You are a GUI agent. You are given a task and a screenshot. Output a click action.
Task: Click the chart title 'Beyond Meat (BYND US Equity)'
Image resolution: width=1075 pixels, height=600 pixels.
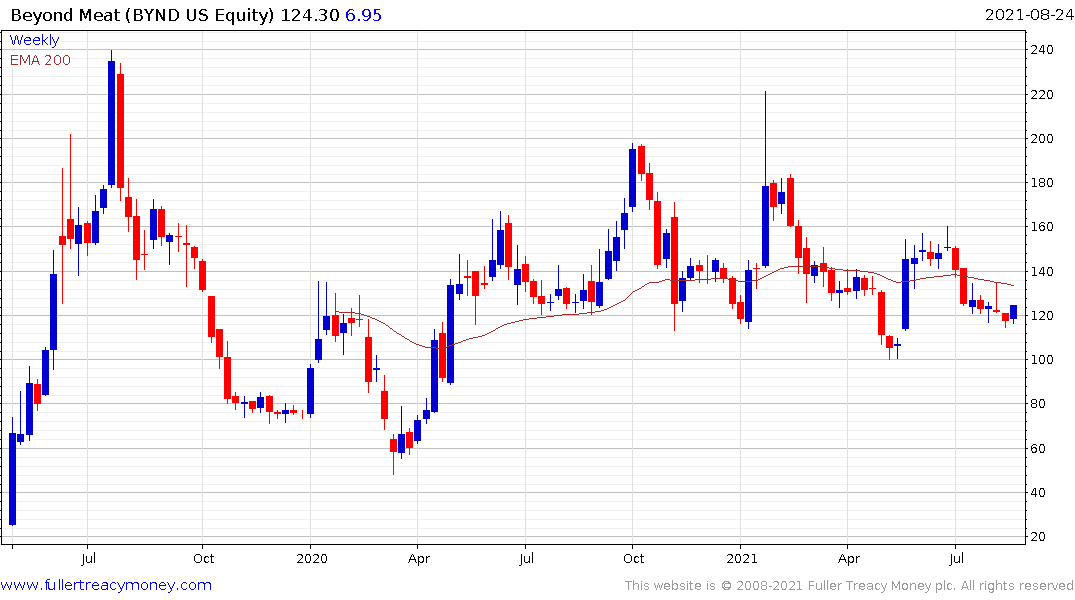click(143, 15)
